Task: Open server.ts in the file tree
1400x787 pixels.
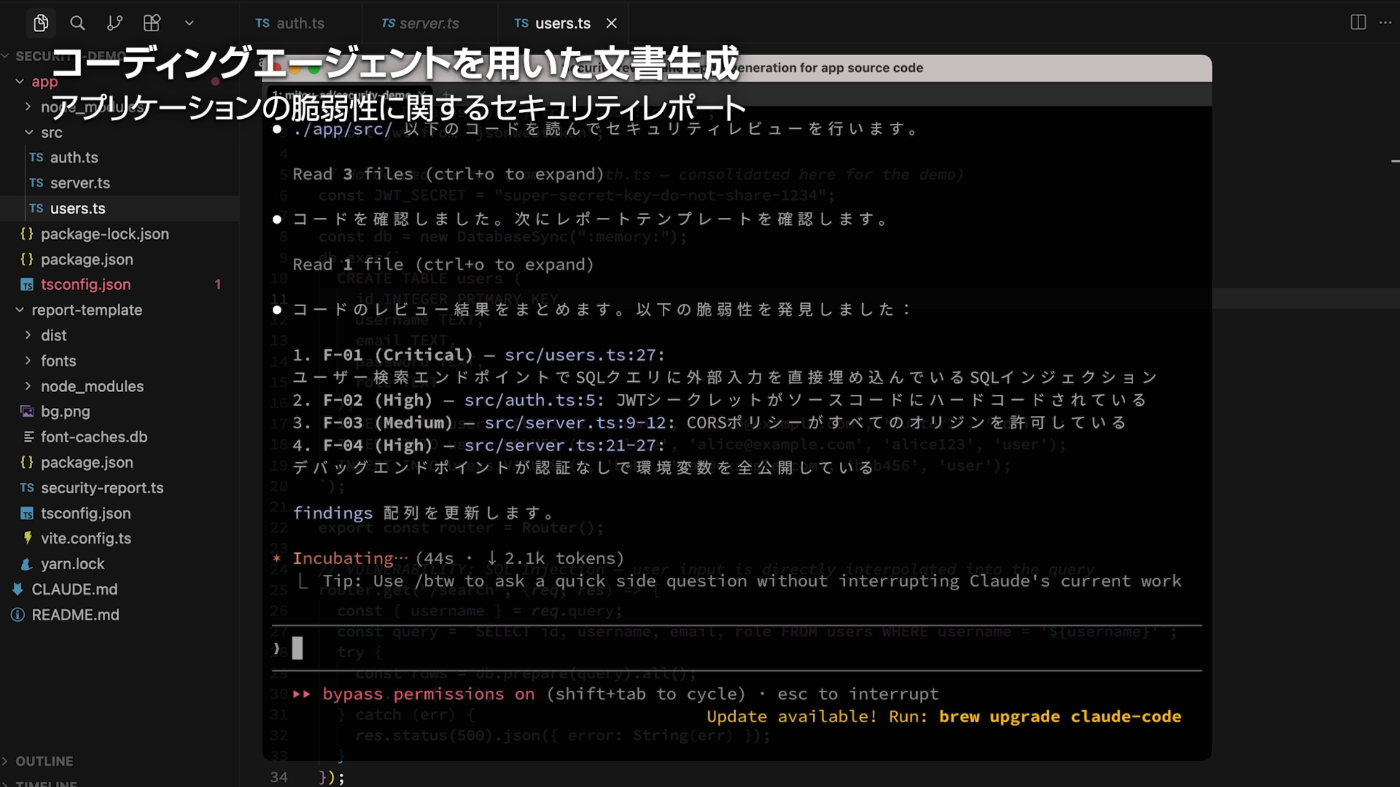Action: pyautogui.click(x=80, y=183)
